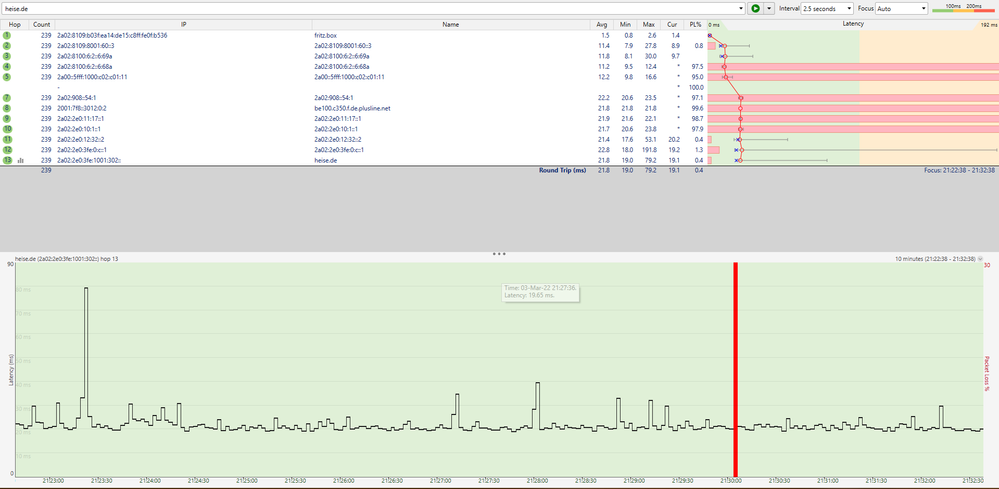Select hop 1 green circle icon
Viewport: 999px width, 489px height.
[x=7, y=36]
